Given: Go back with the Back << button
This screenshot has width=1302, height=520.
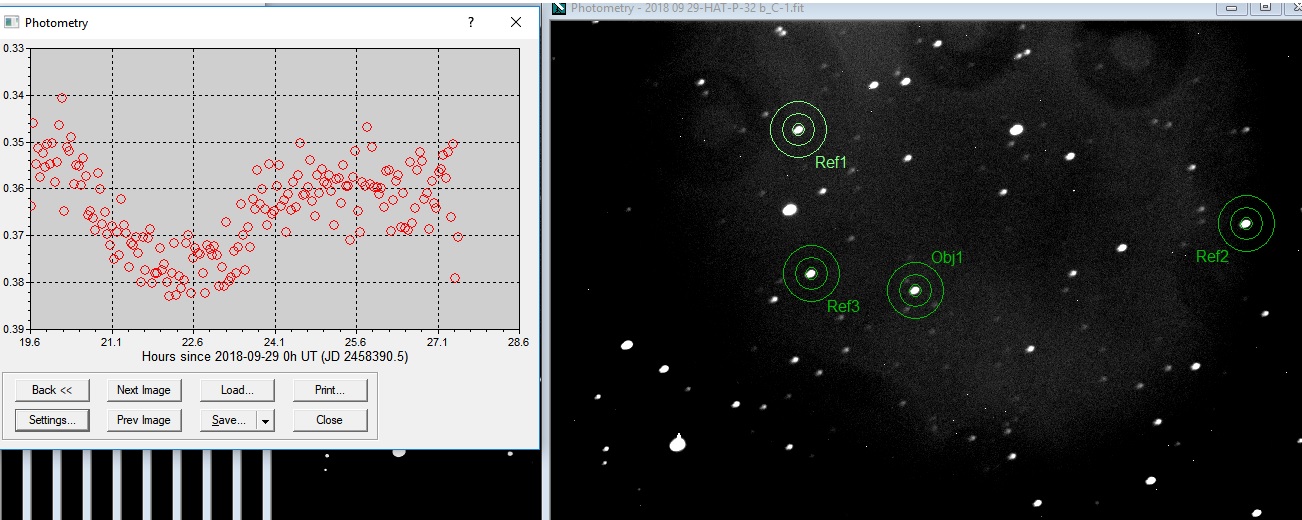Looking at the screenshot, I should click(x=52, y=390).
